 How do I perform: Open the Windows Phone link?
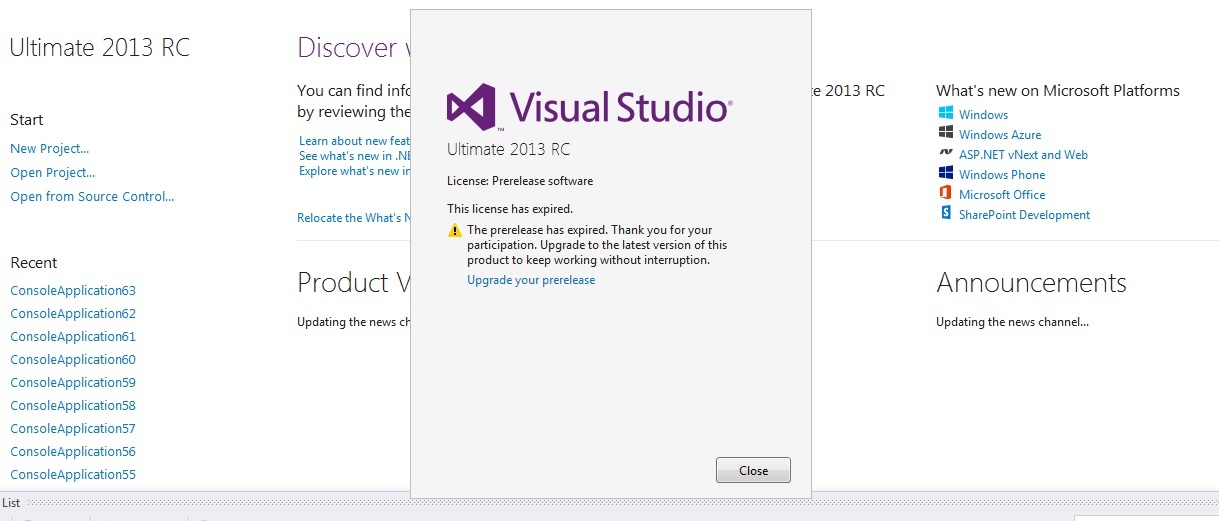tap(1002, 175)
